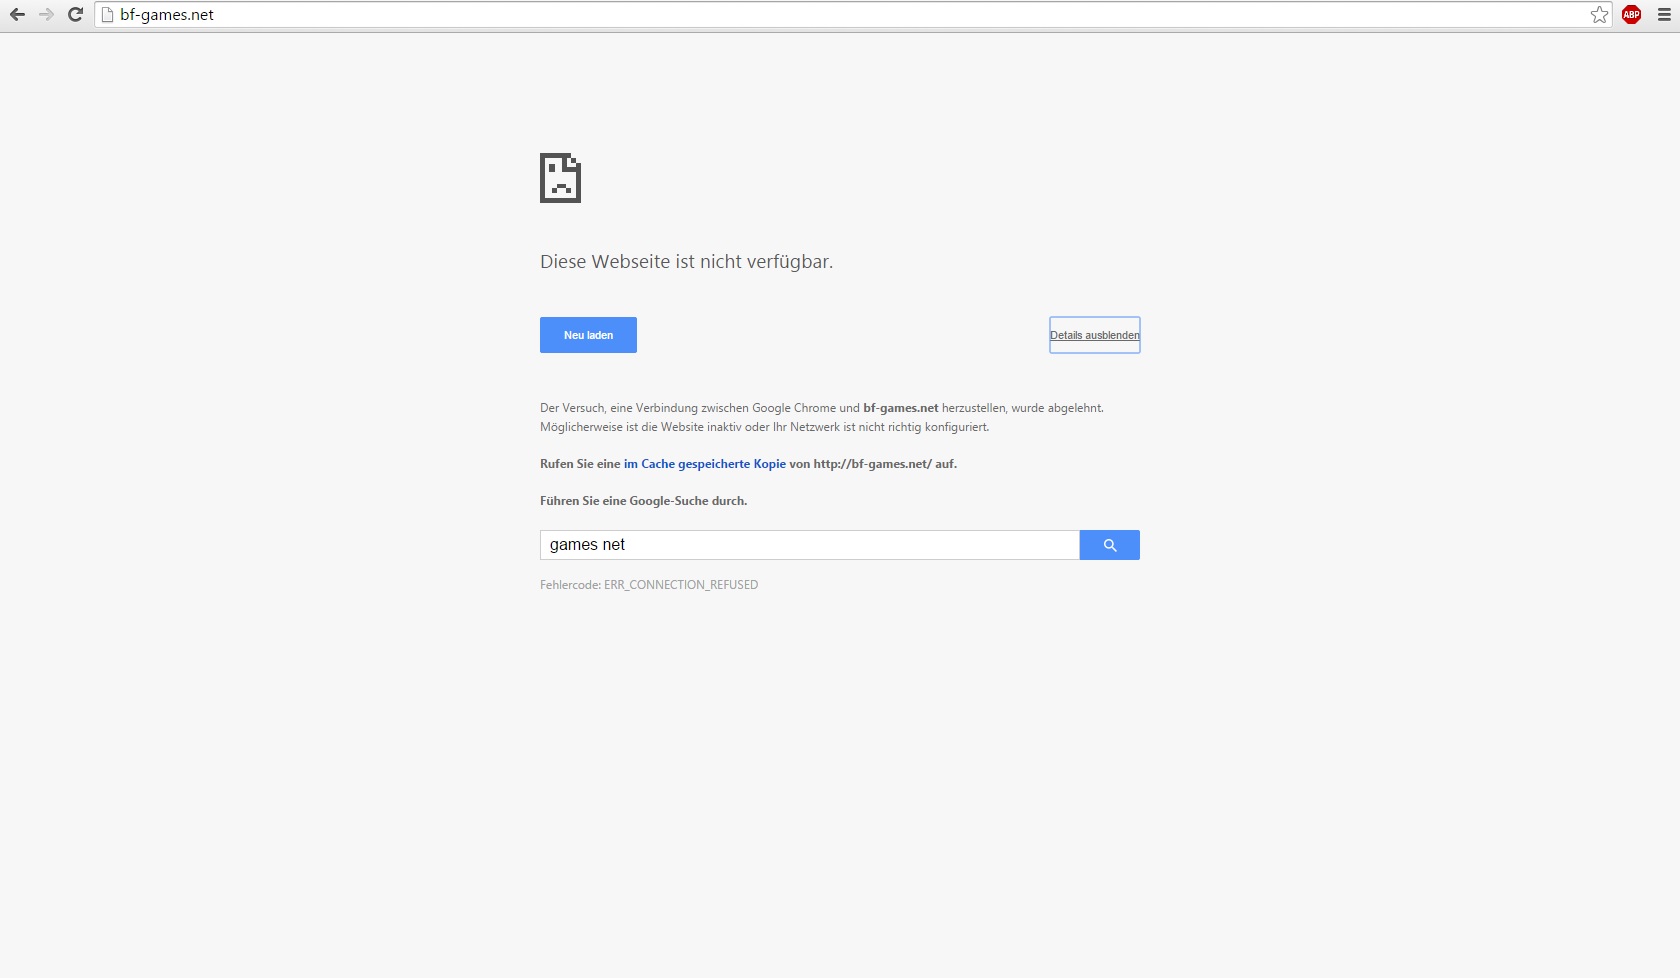Click the 'Möglicherweise ist die Website inaktiv' sentence
The width and height of the screenshot is (1680, 978).
(764, 427)
